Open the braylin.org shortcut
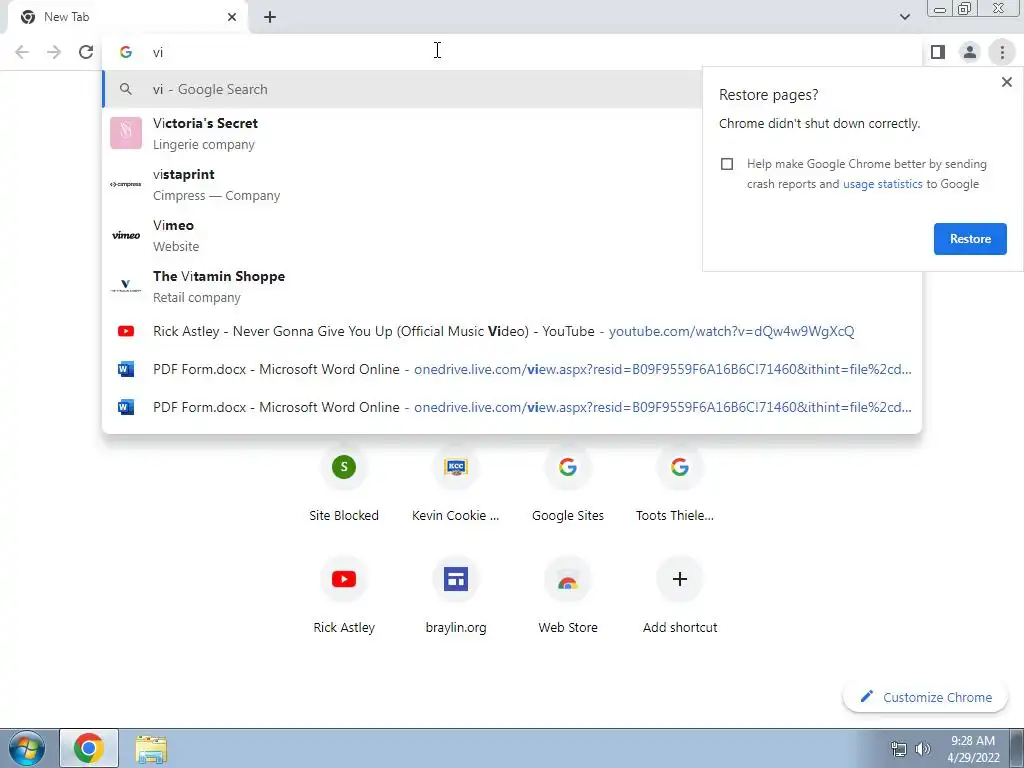This screenshot has height=768, width=1024. pyautogui.click(x=456, y=596)
